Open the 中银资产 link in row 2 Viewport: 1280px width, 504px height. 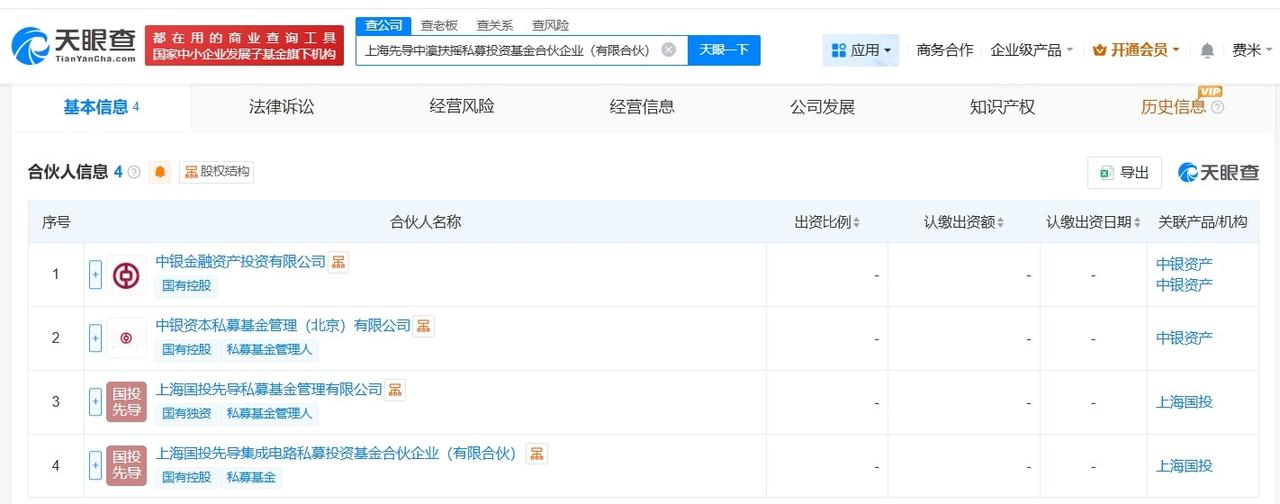[1184, 338]
